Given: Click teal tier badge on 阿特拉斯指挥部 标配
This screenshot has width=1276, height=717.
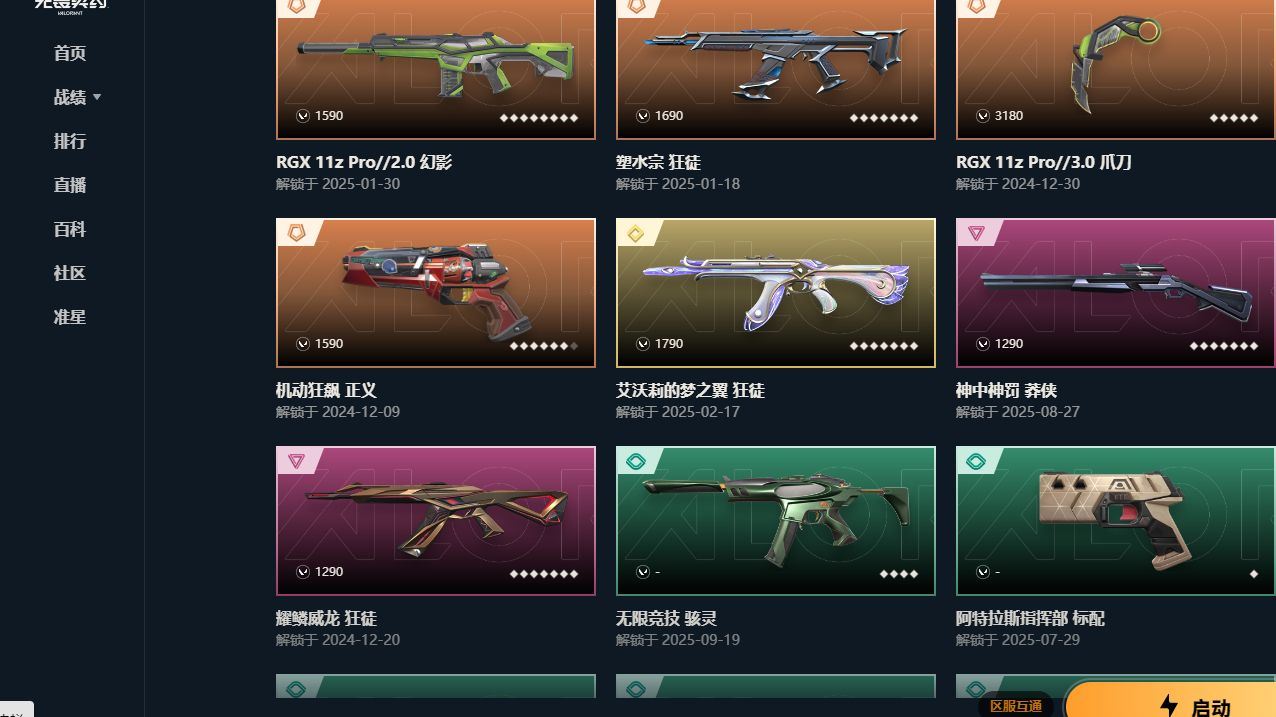Looking at the screenshot, I should coord(976,461).
